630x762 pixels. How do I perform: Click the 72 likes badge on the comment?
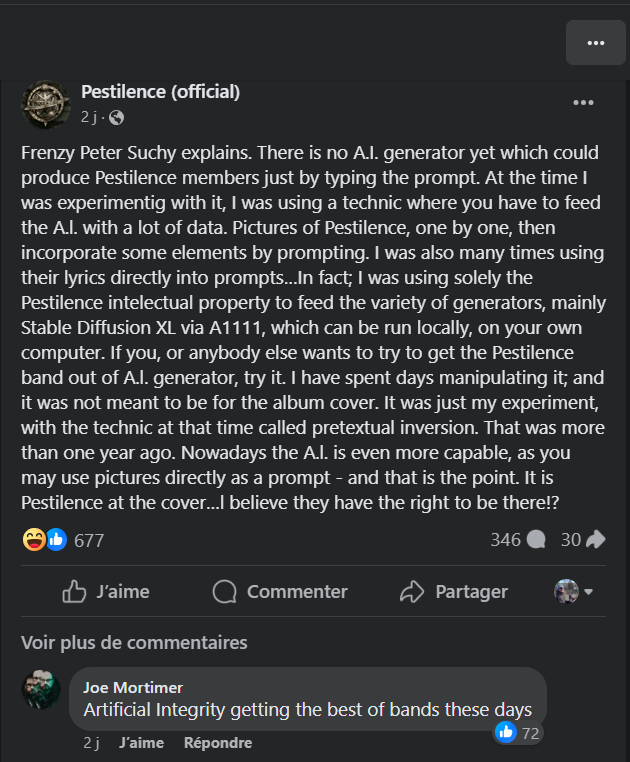pos(518,733)
